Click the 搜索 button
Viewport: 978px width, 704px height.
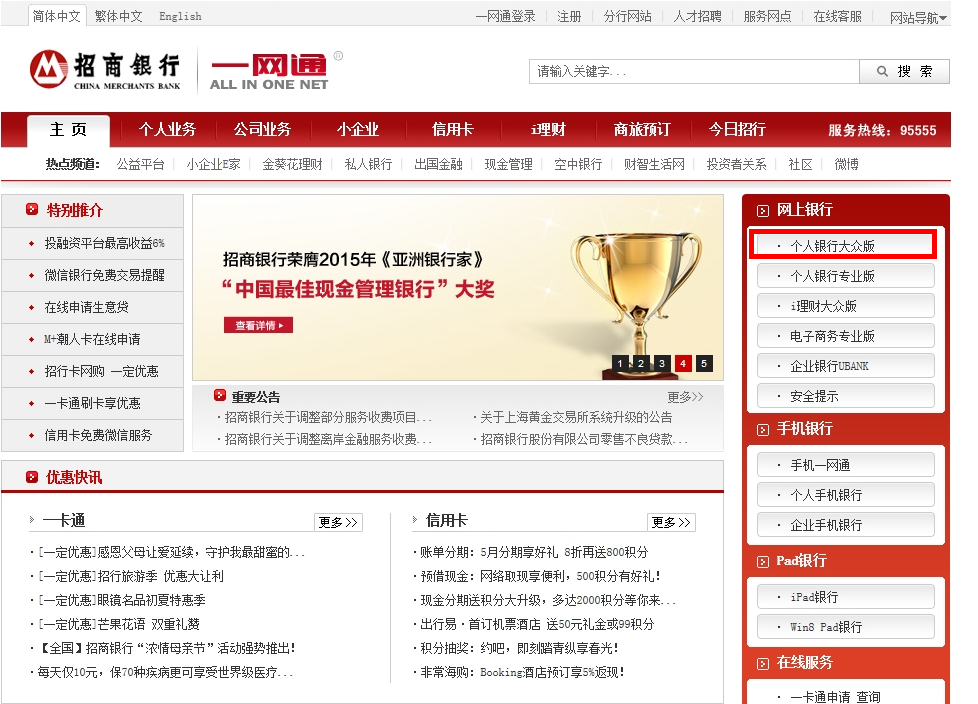904,71
